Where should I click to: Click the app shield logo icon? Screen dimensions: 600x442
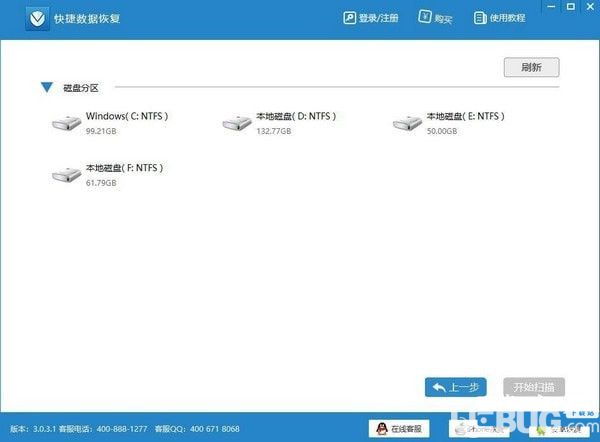click(37, 18)
